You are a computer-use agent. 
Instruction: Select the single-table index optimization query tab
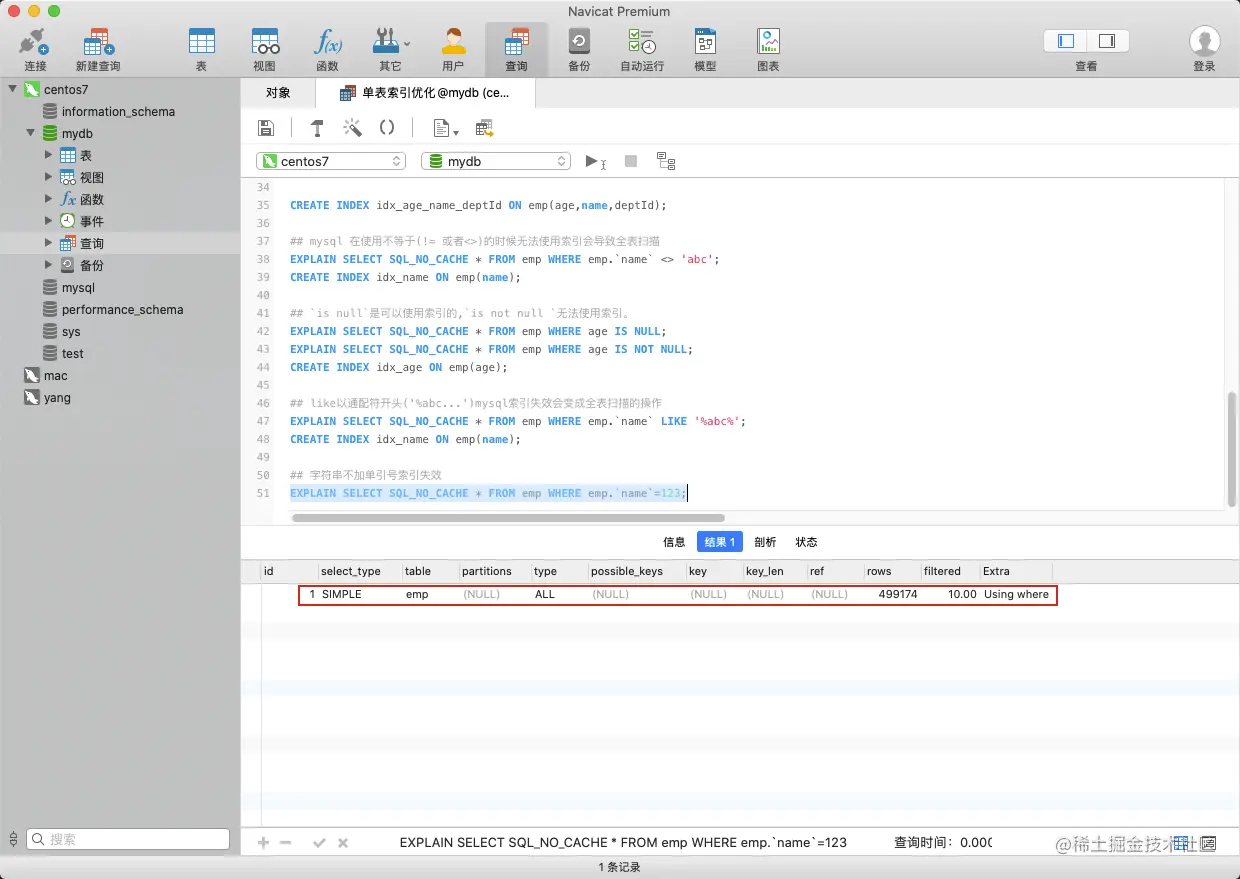[x=425, y=93]
